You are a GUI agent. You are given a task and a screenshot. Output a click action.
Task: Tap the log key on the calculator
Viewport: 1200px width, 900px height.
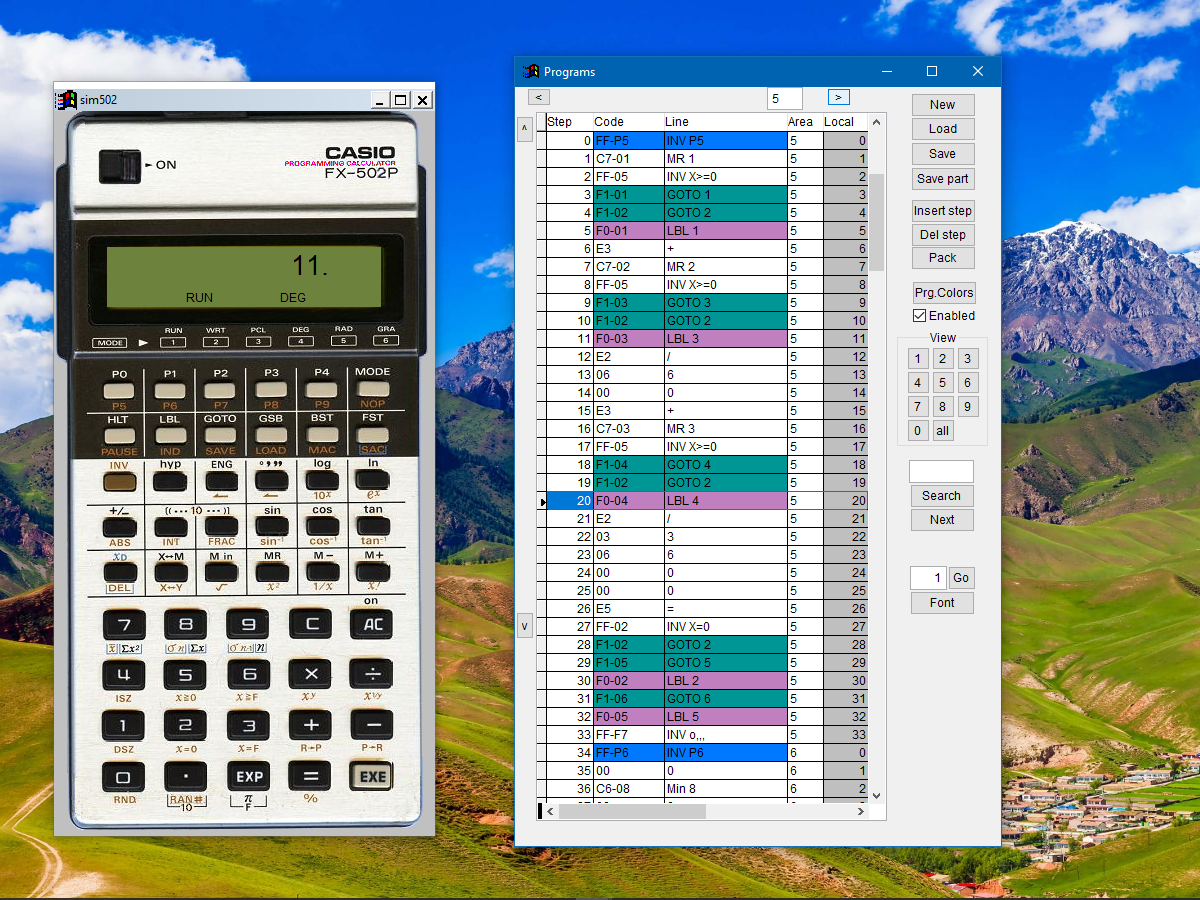click(322, 482)
